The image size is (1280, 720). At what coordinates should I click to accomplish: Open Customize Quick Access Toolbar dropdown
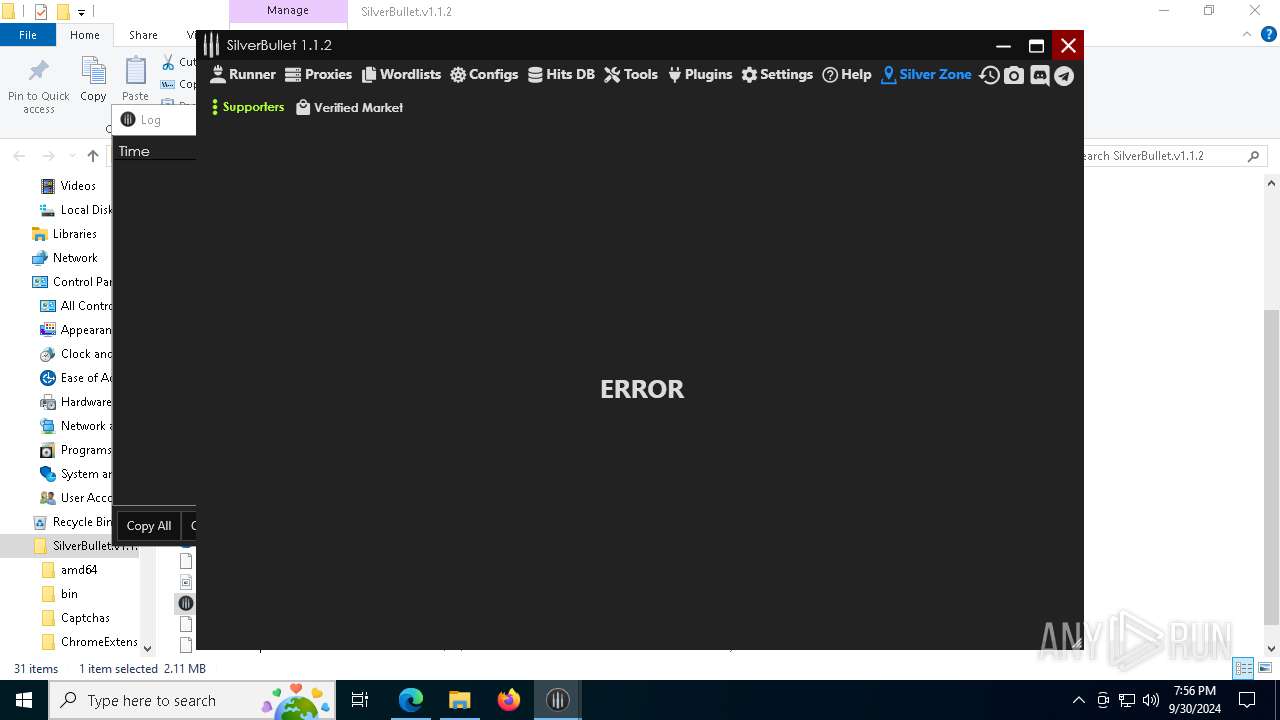click(82, 12)
